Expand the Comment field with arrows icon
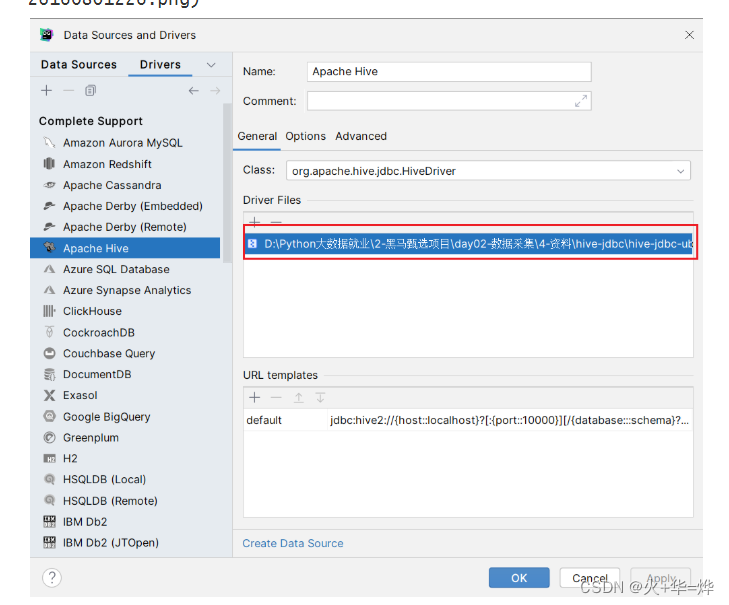 click(581, 101)
